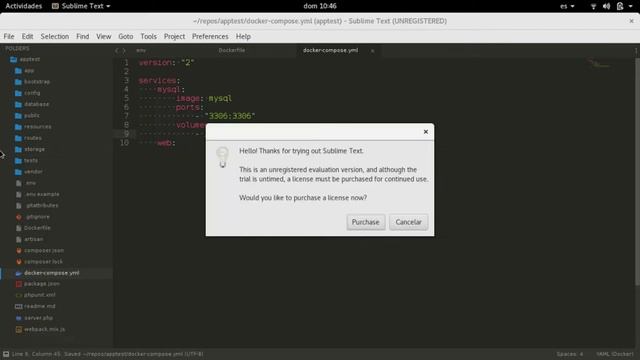
Task: Click the next tab arrow
Action: (124, 51)
